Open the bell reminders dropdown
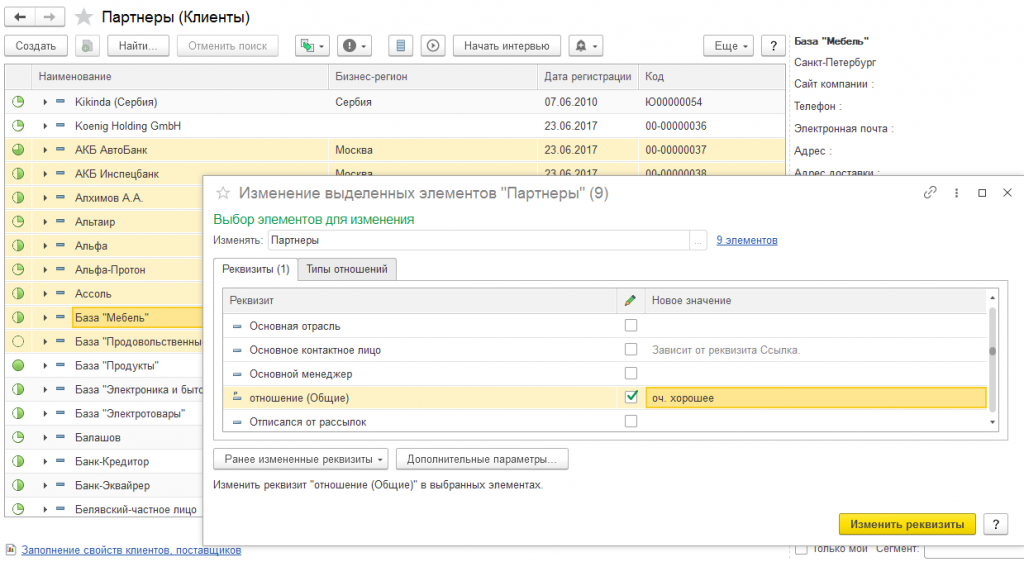 coord(585,46)
